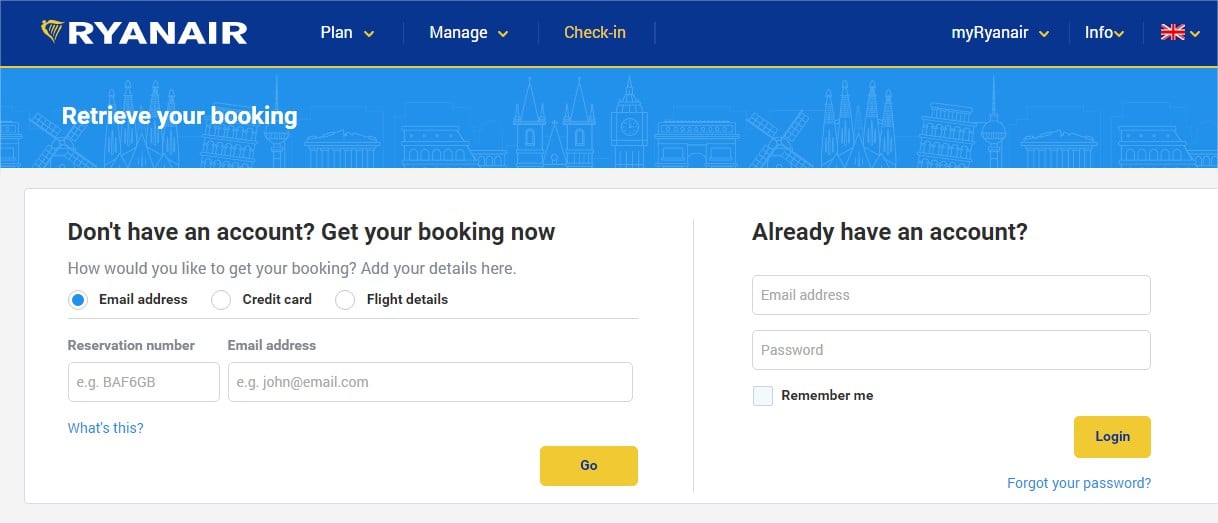
Task: Focus the Reservation number field
Action: pos(143,382)
